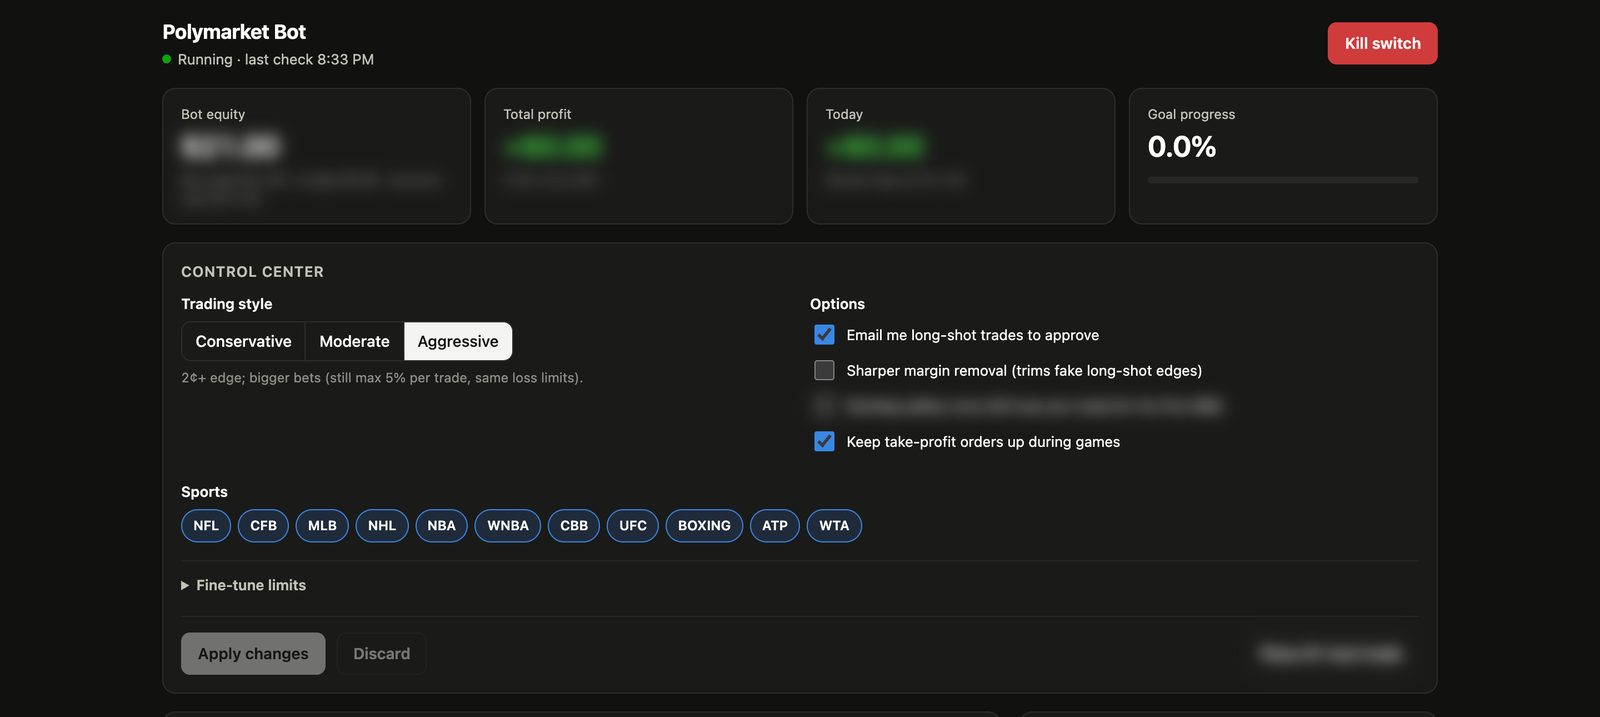This screenshot has width=1600, height=717.
Task: Toggle the CFB sport chip
Action: tap(263, 526)
